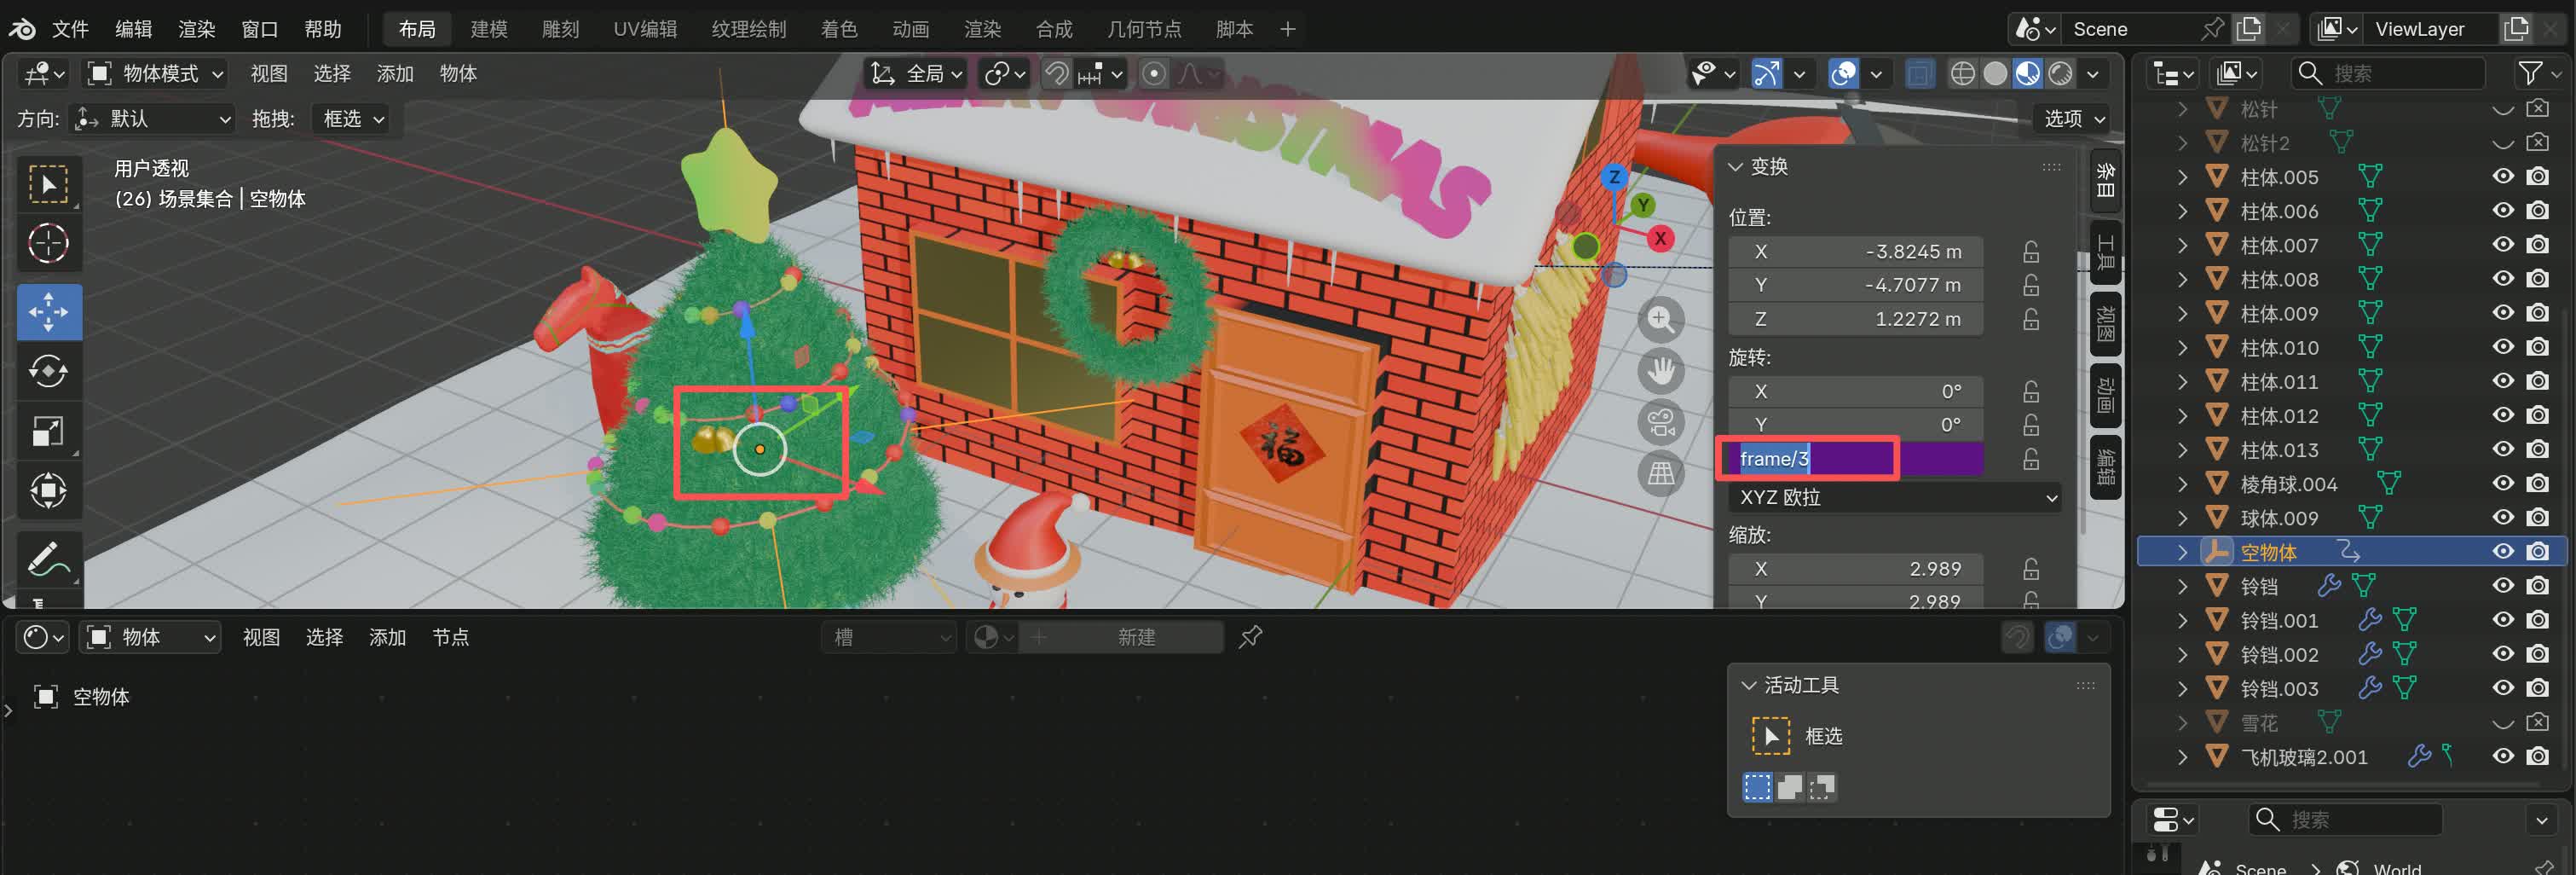Activate the 3D Cursor tool
Viewport: 2576px width, 875px height.
[48, 243]
